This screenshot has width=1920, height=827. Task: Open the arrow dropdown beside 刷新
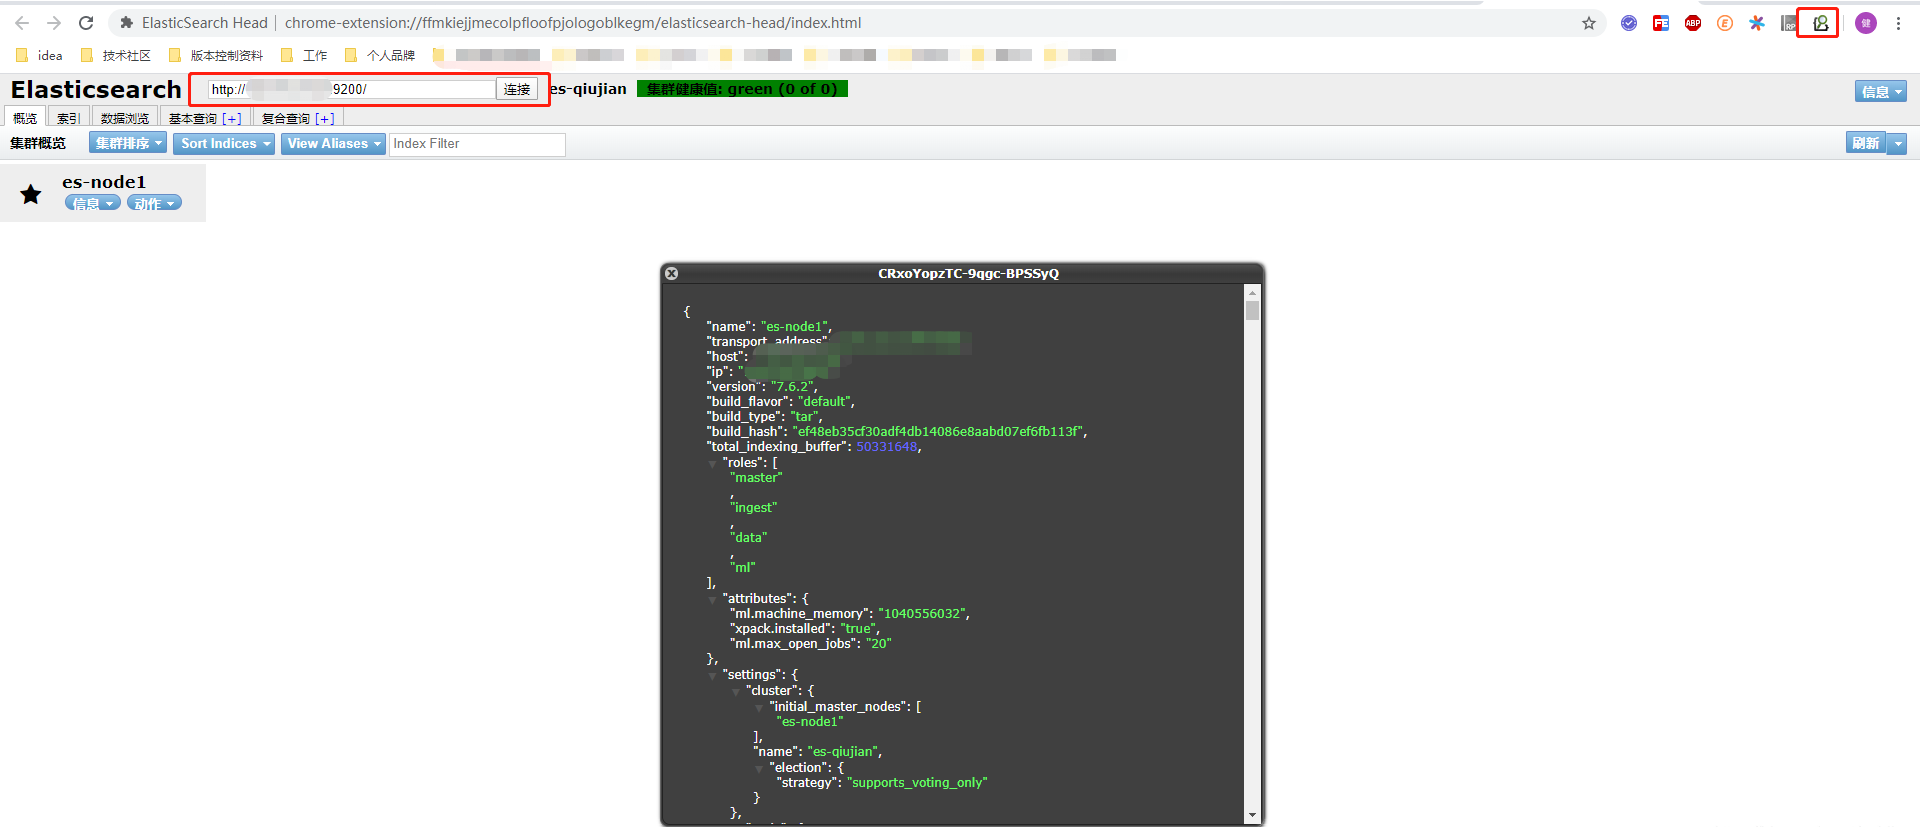click(x=1897, y=143)
